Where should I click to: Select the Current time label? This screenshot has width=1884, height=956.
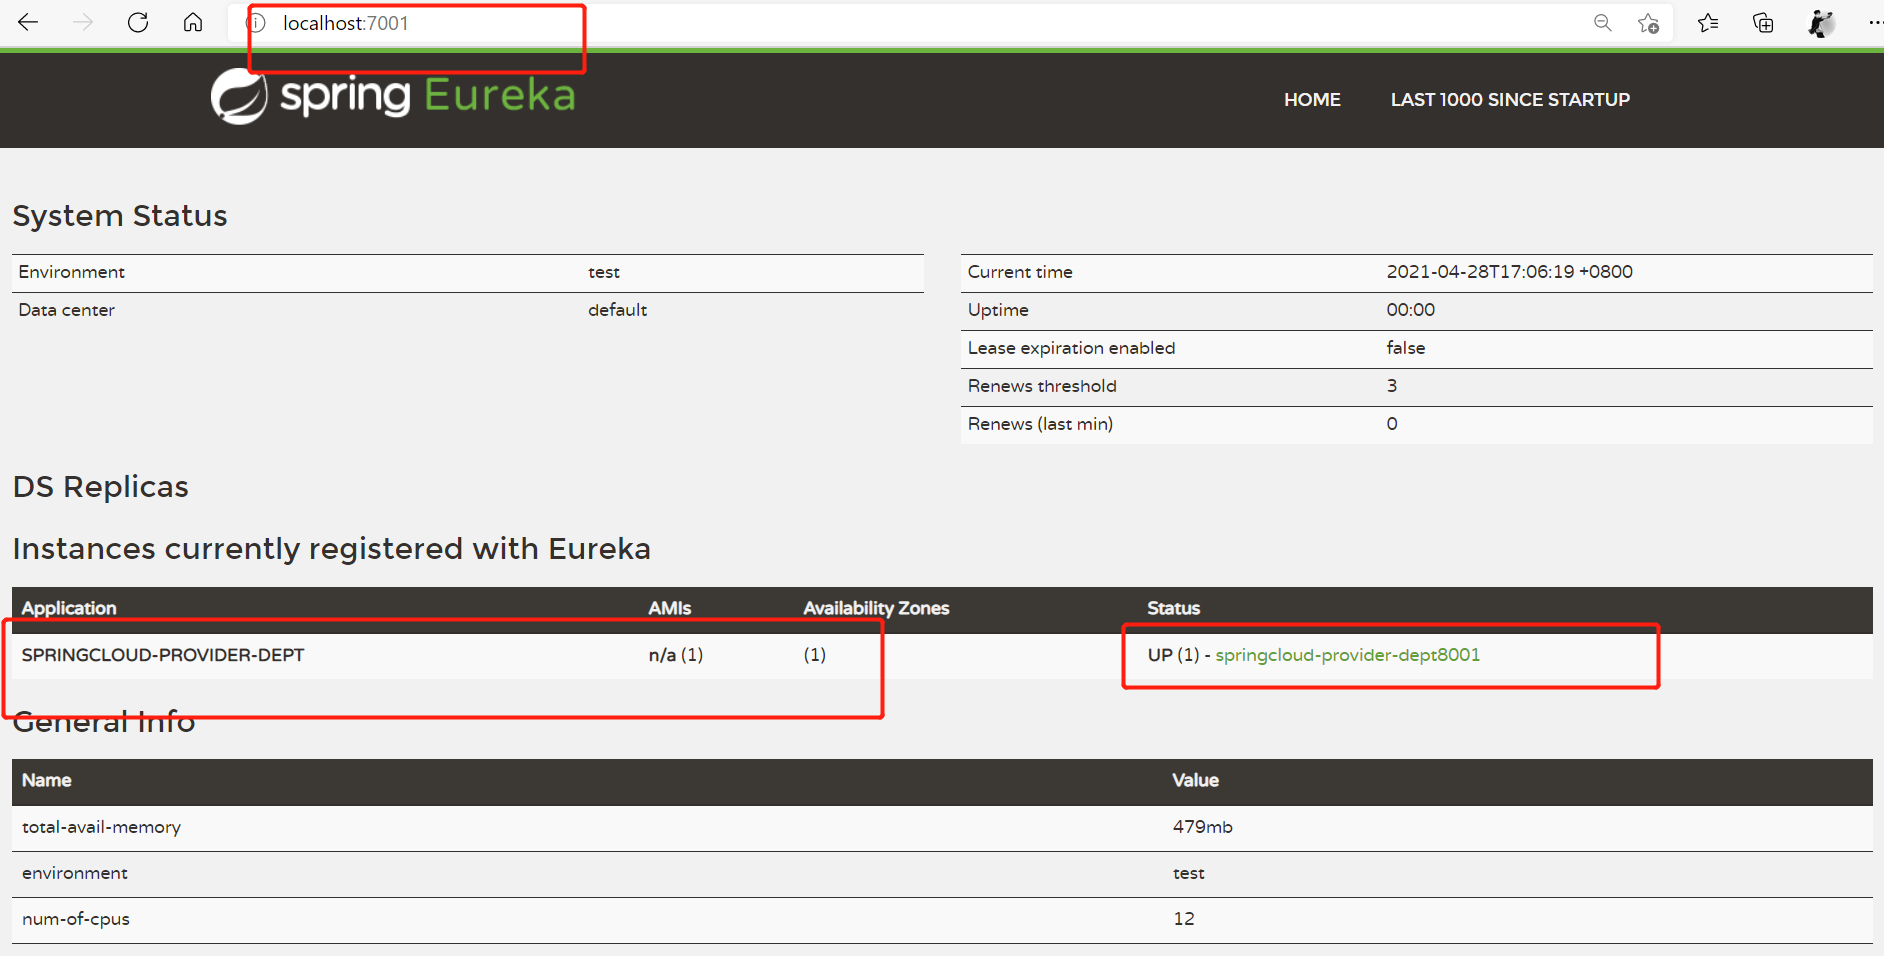point(1020,272)
